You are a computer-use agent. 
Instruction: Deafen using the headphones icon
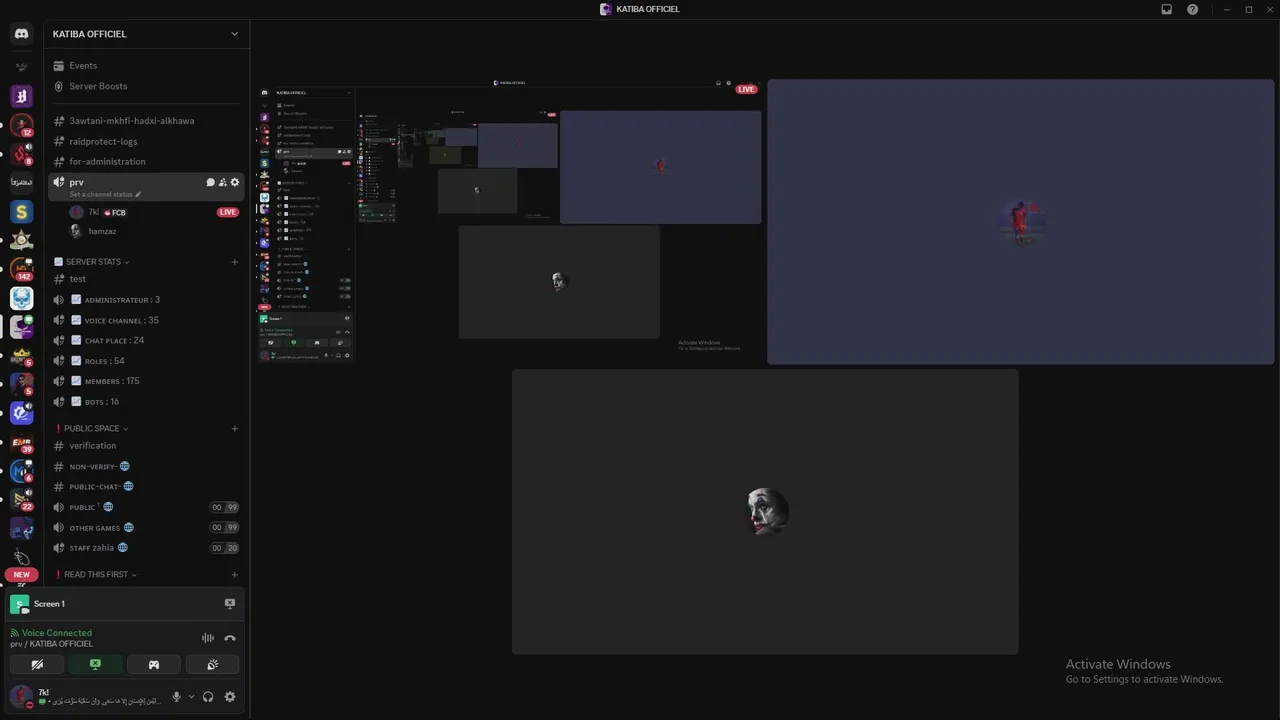pos(208,697)
